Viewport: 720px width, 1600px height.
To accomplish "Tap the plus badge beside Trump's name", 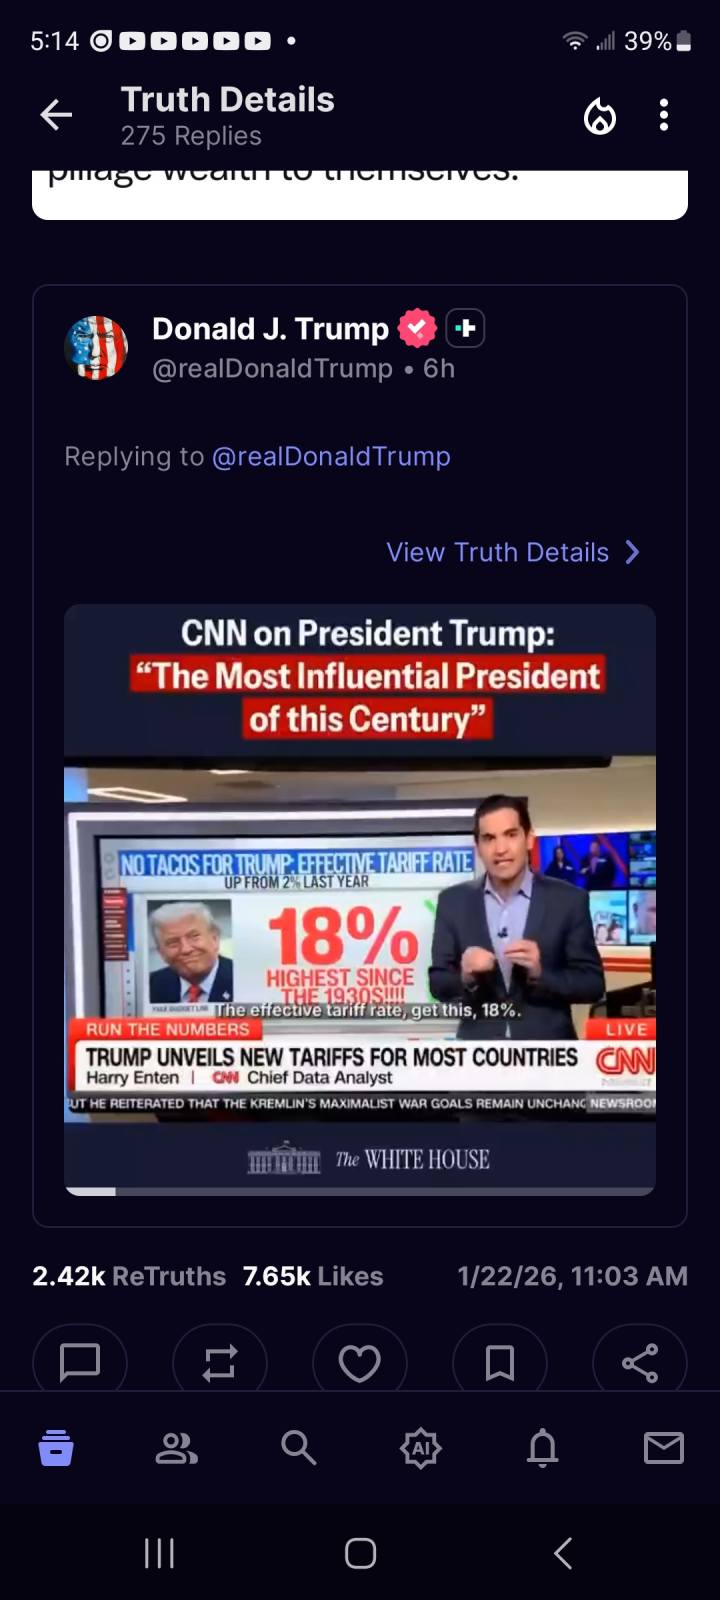I will [465, 328].
